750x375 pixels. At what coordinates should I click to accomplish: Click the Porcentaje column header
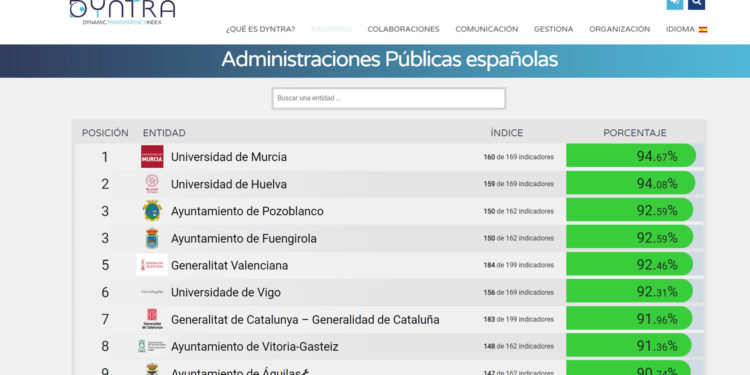click(x=635, y=133)
